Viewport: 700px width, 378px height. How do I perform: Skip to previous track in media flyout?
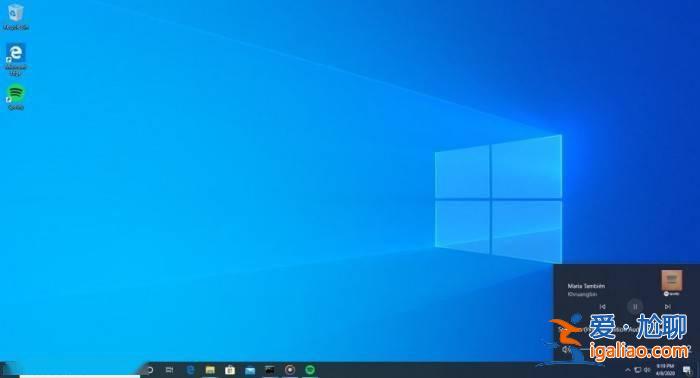coord(602,307)
